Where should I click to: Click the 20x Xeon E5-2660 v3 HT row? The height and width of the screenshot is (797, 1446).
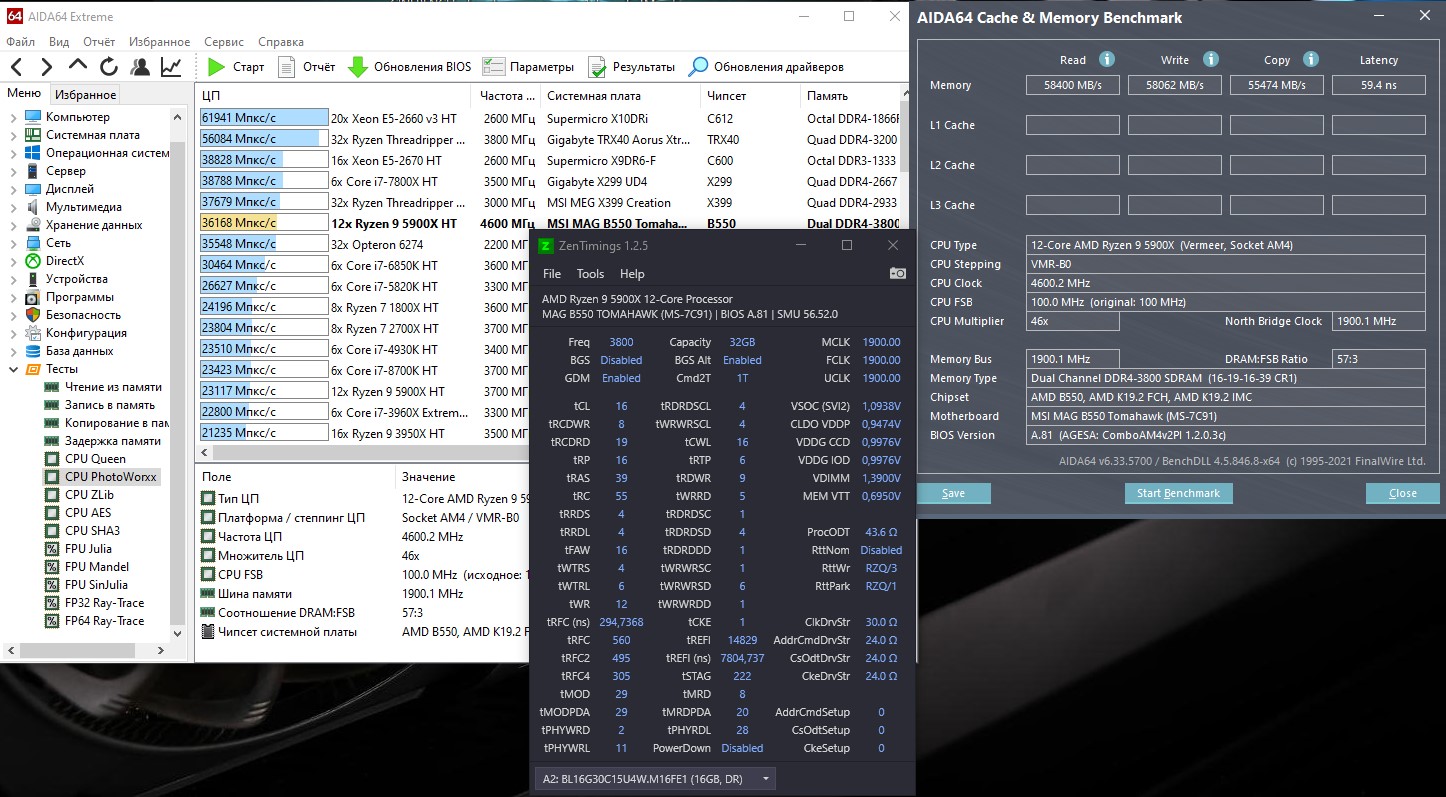[x=548, y=118]
